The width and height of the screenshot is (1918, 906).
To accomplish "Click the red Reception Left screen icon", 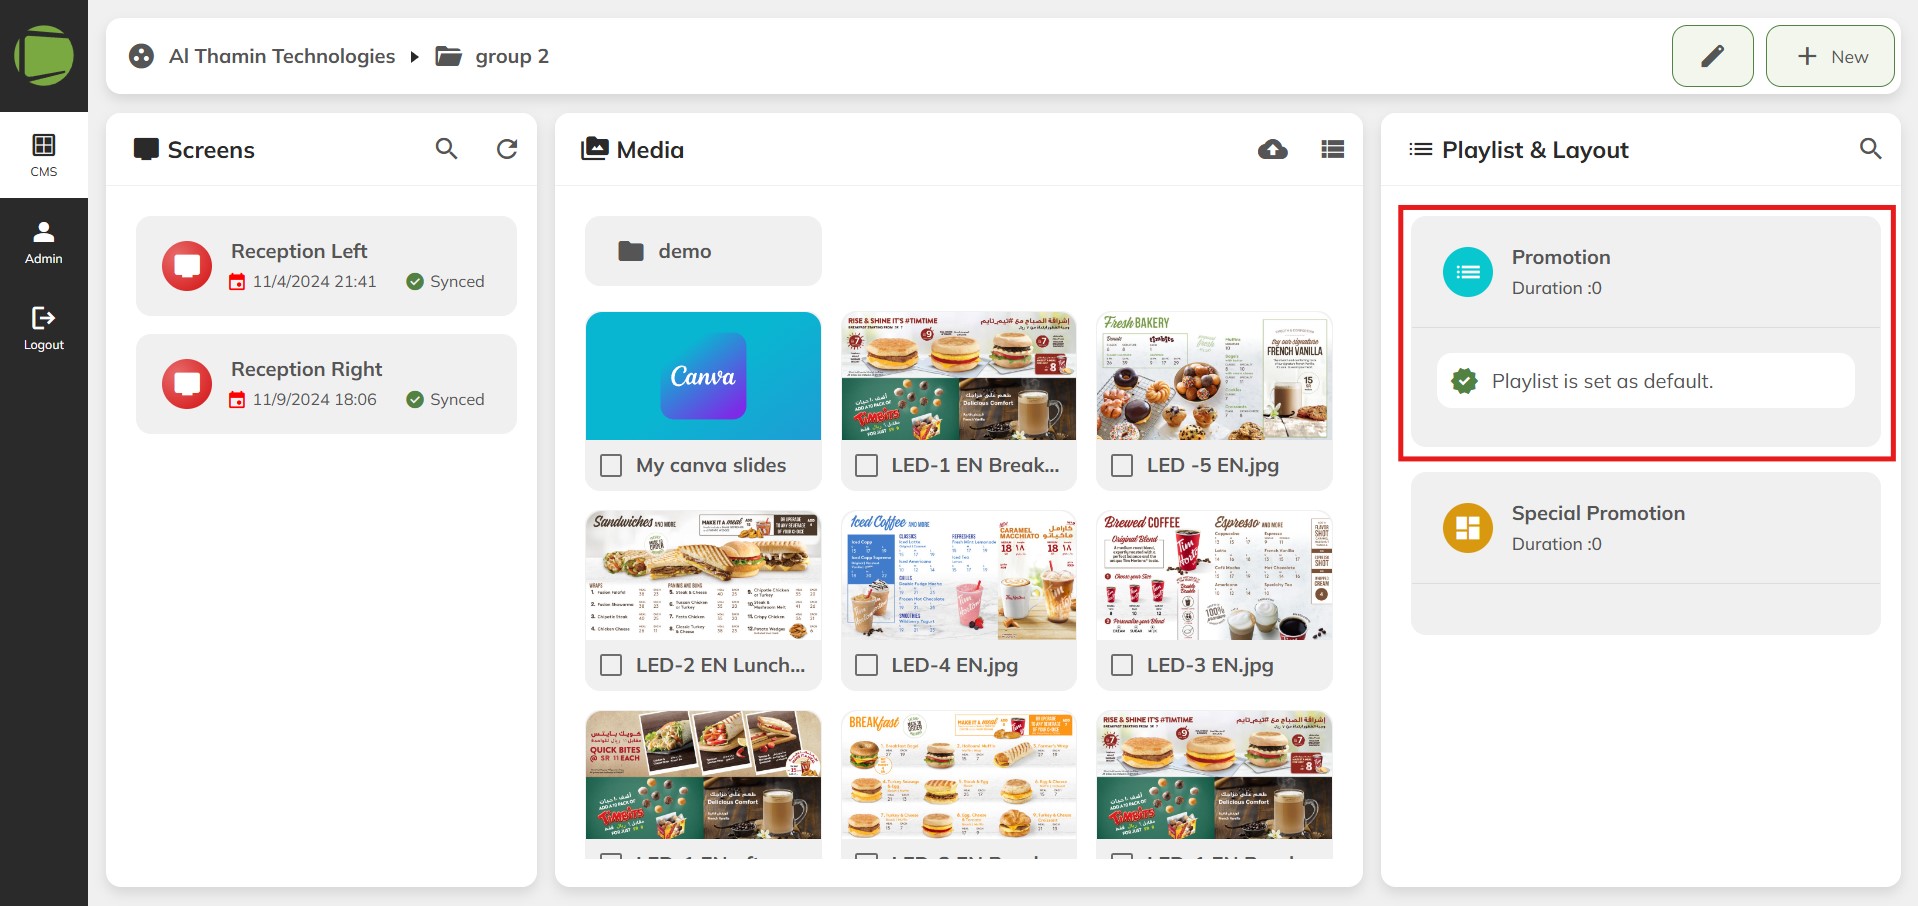I will coord(187,266).
